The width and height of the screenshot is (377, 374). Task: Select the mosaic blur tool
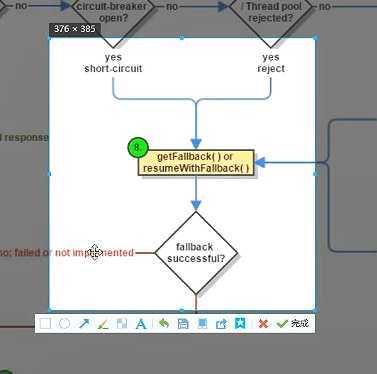[122, 324]
